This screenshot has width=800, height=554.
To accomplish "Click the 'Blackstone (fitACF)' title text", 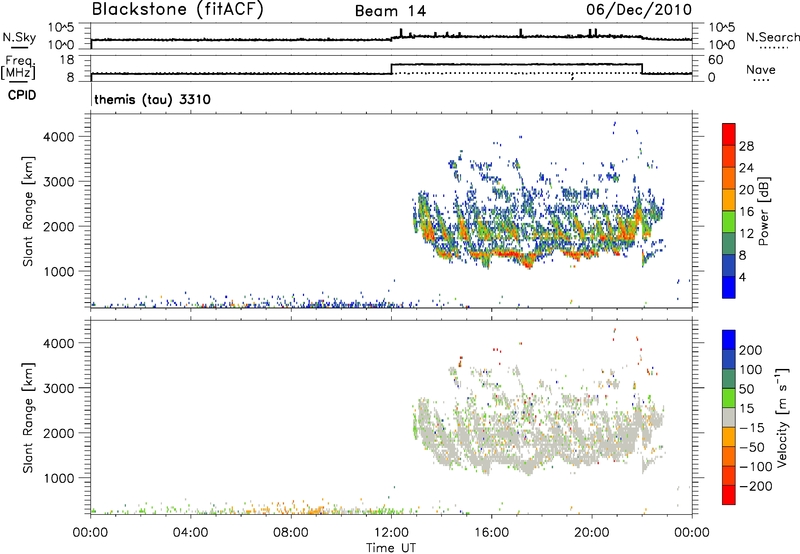I will [x=178, y=10].
